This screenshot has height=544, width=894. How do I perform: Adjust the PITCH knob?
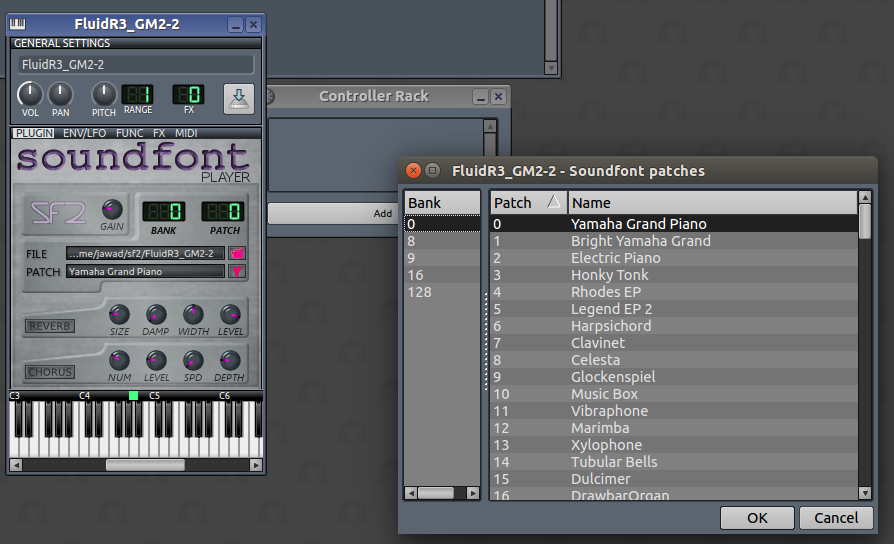[104, 94]
